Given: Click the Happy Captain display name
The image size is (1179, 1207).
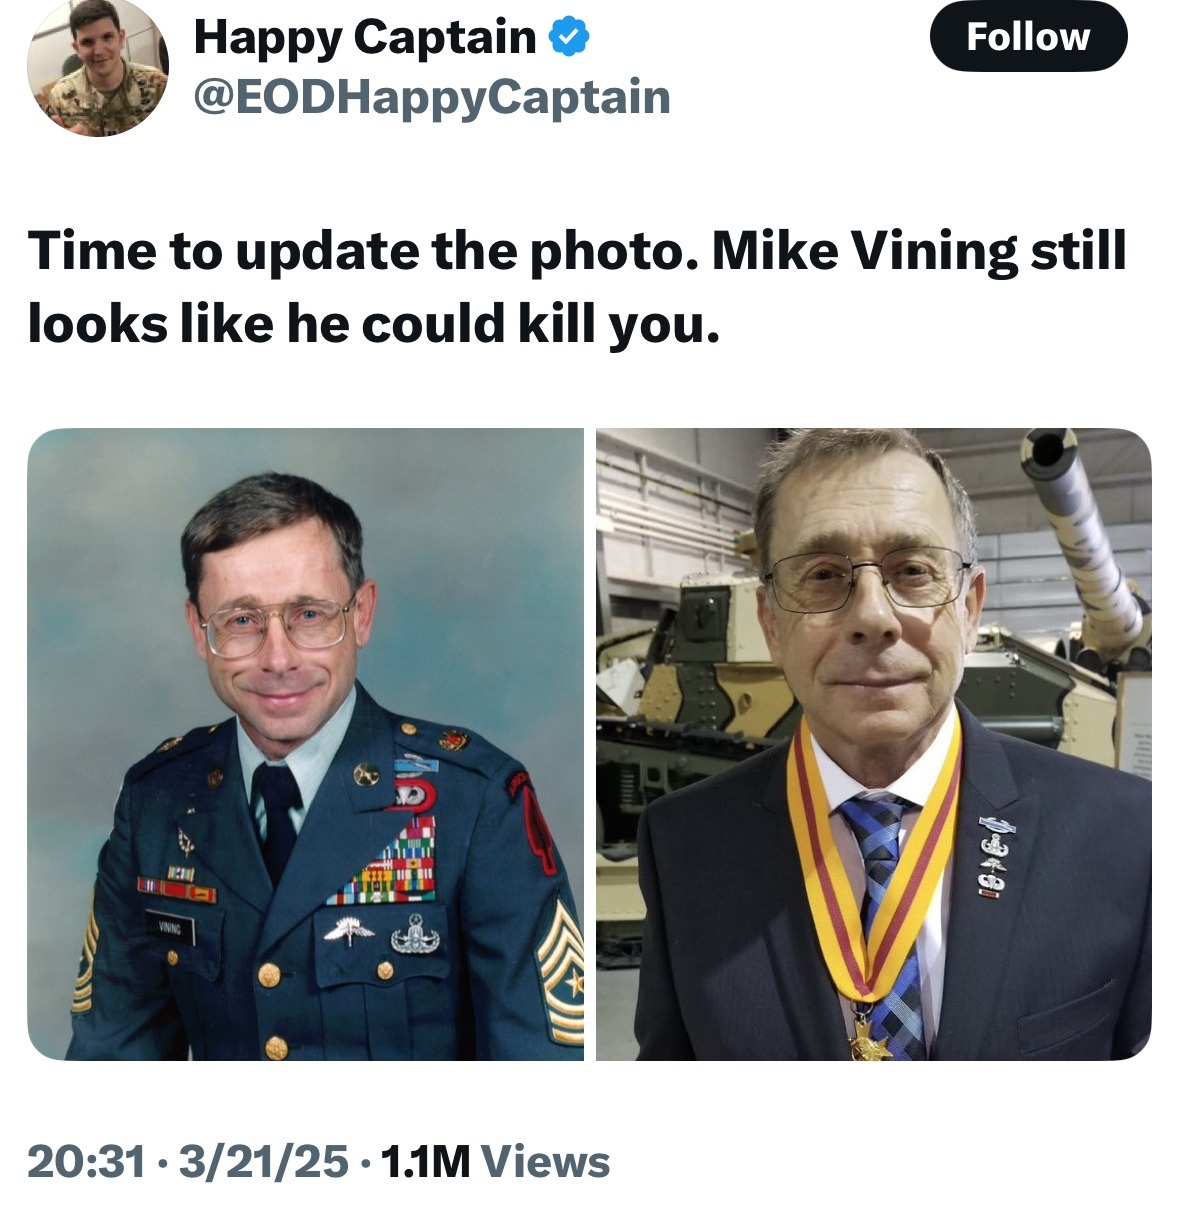Looking at the screenshot, I should [x=365, y=37].
